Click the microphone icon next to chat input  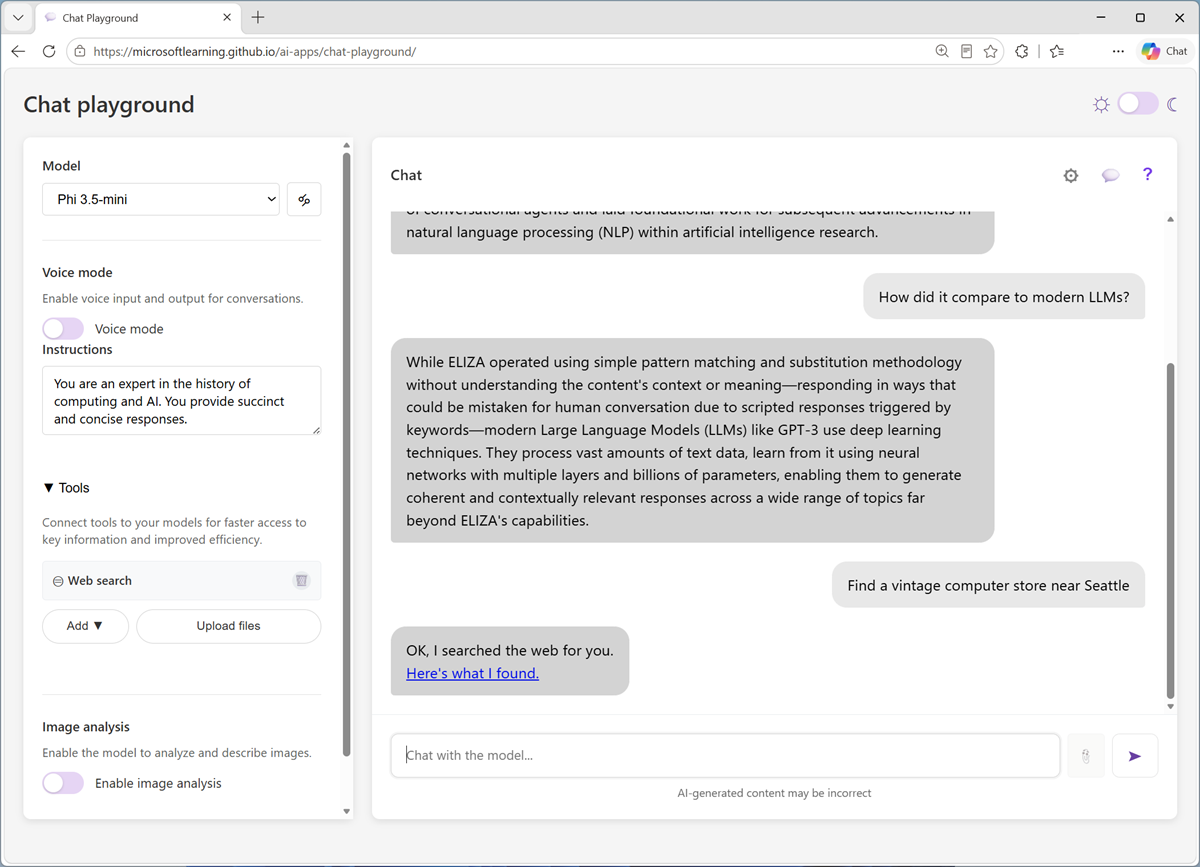pos(1086,756)
